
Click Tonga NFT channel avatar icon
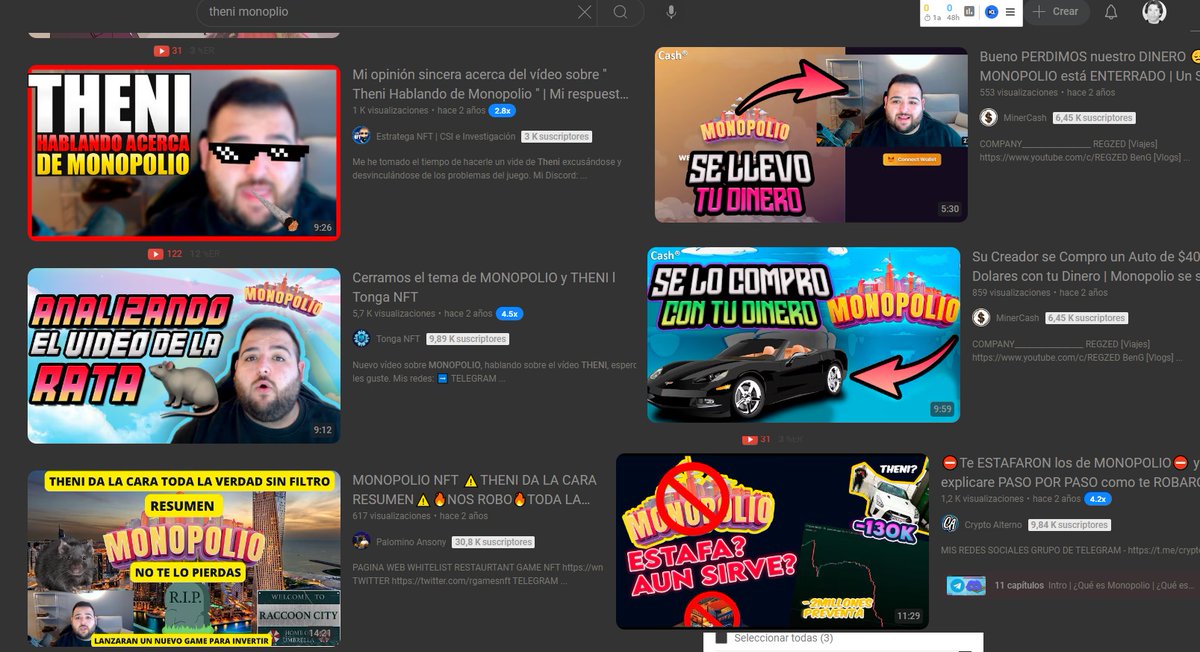coord(361,339)
